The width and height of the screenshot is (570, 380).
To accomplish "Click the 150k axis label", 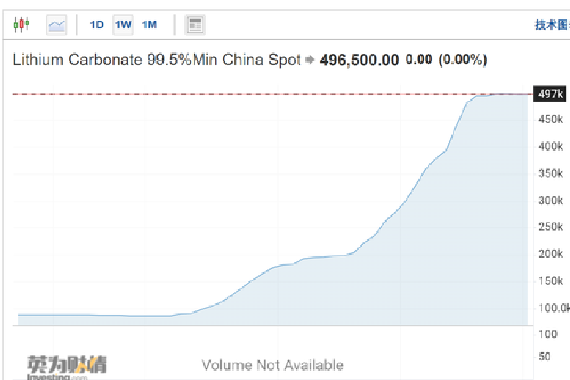I will (x=550, y=281).
